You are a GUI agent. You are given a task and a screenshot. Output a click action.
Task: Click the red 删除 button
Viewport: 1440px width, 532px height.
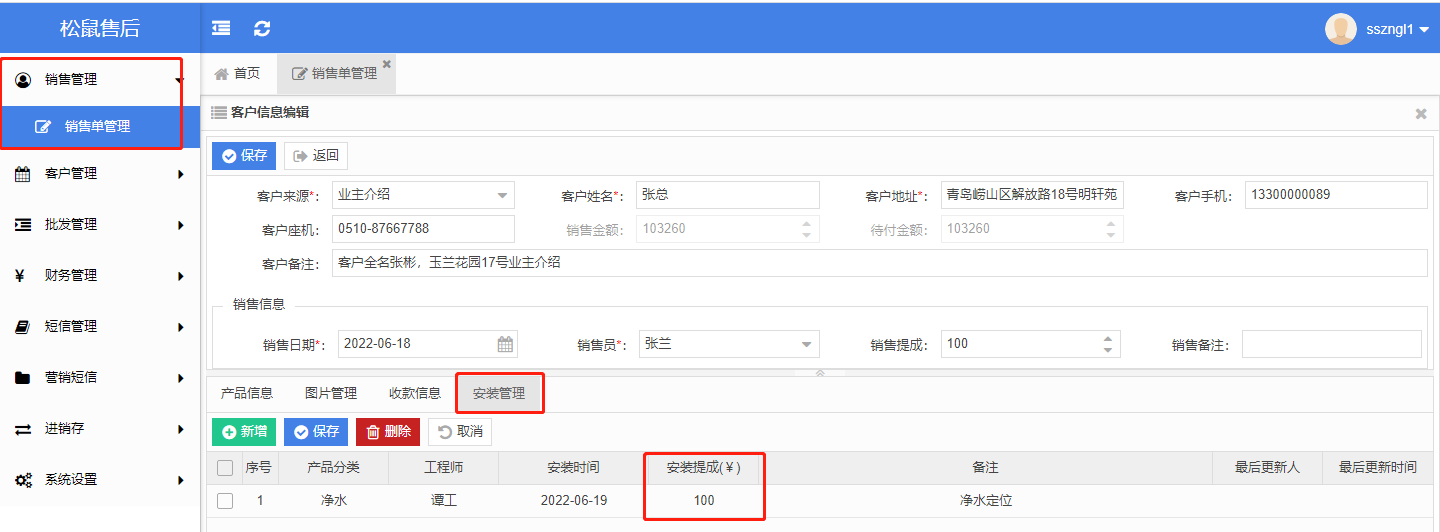click(x=388, y=432)
